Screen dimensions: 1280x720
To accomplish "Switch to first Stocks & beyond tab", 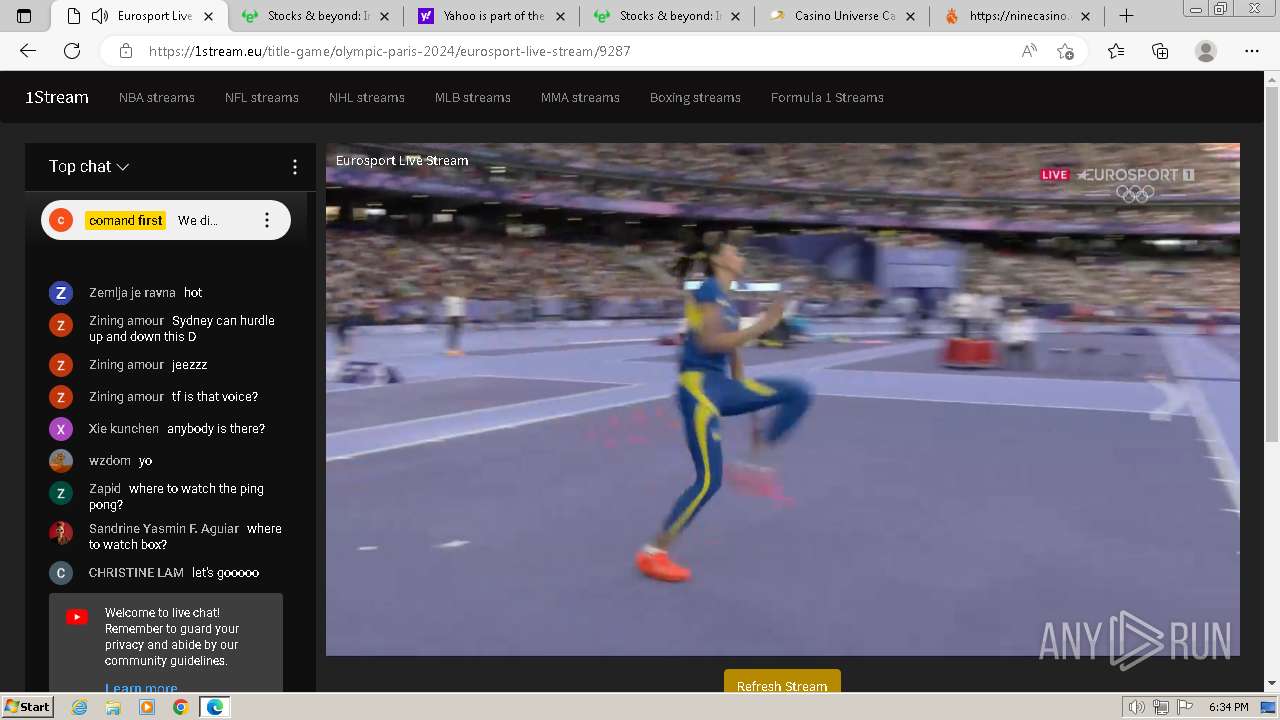I will (318, 16).
